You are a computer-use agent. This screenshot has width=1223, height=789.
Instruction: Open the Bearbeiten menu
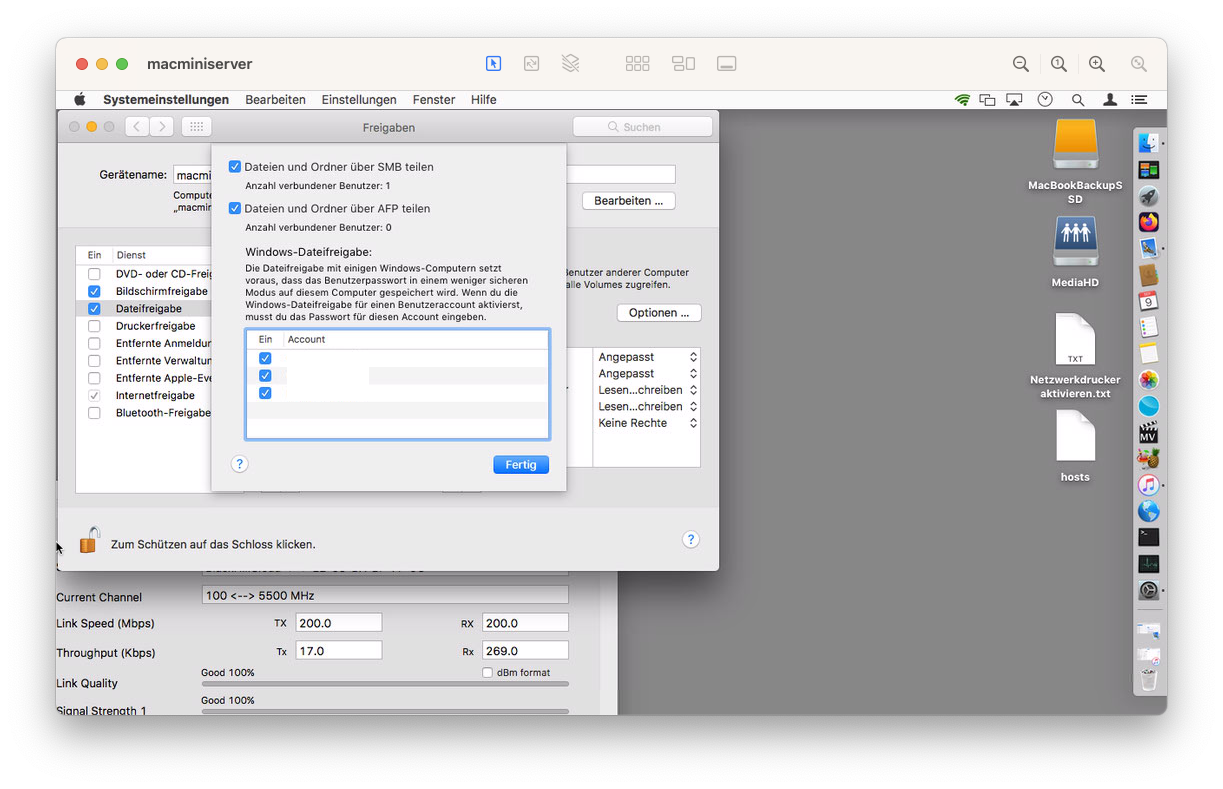pyautogui.click(x=275, y=100)
